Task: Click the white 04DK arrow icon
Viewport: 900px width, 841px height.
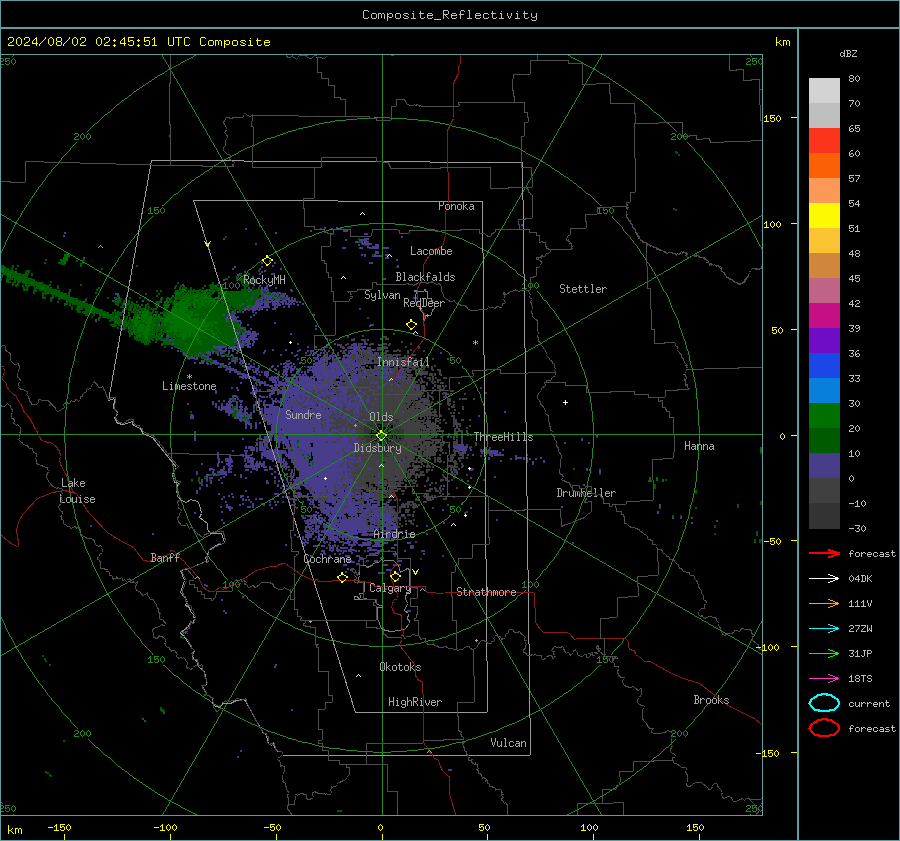Action: point(824,578)
